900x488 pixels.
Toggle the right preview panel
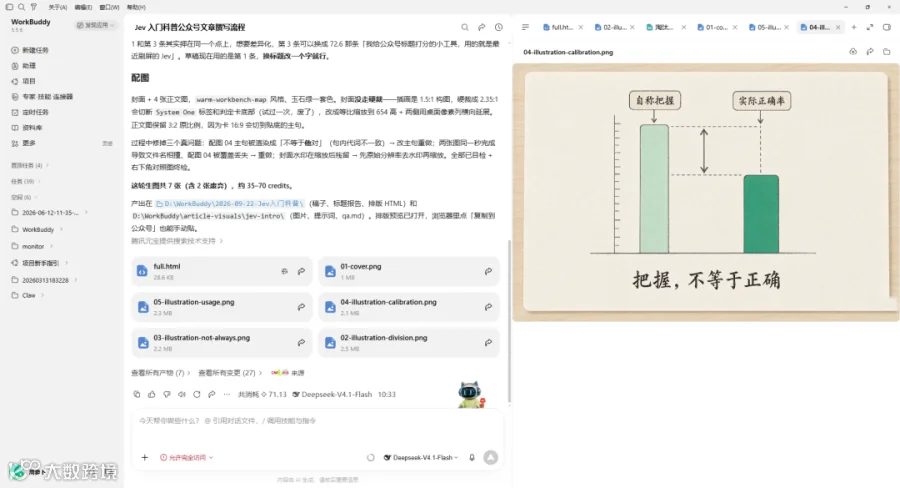point(887,27)
